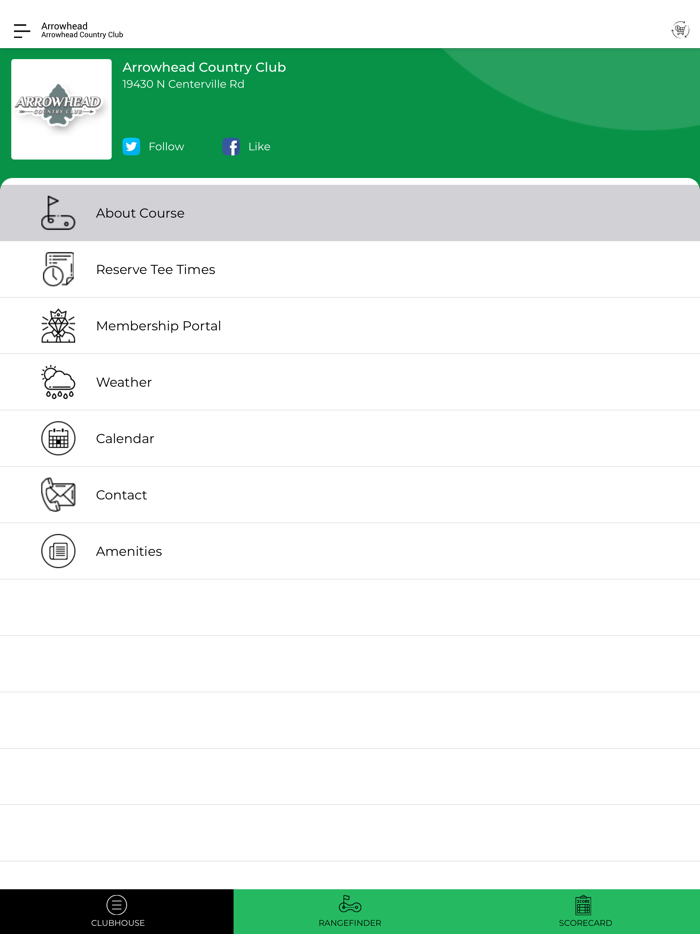Click the address 19430 N Centerville Rd
Screen dimensions: 700x934
(183, 84)
